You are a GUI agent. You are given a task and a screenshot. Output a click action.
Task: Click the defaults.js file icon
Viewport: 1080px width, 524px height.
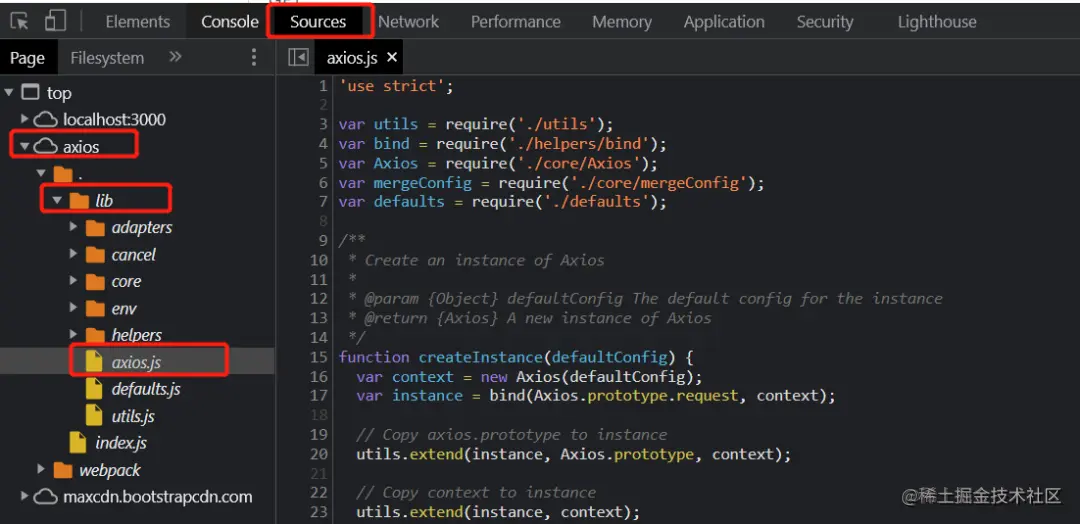pyautogui.click(x=94, y=389)
